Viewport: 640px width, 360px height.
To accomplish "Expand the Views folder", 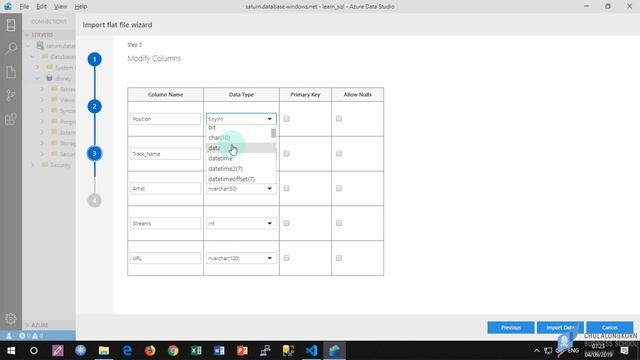I will click(x=42, y=100).
